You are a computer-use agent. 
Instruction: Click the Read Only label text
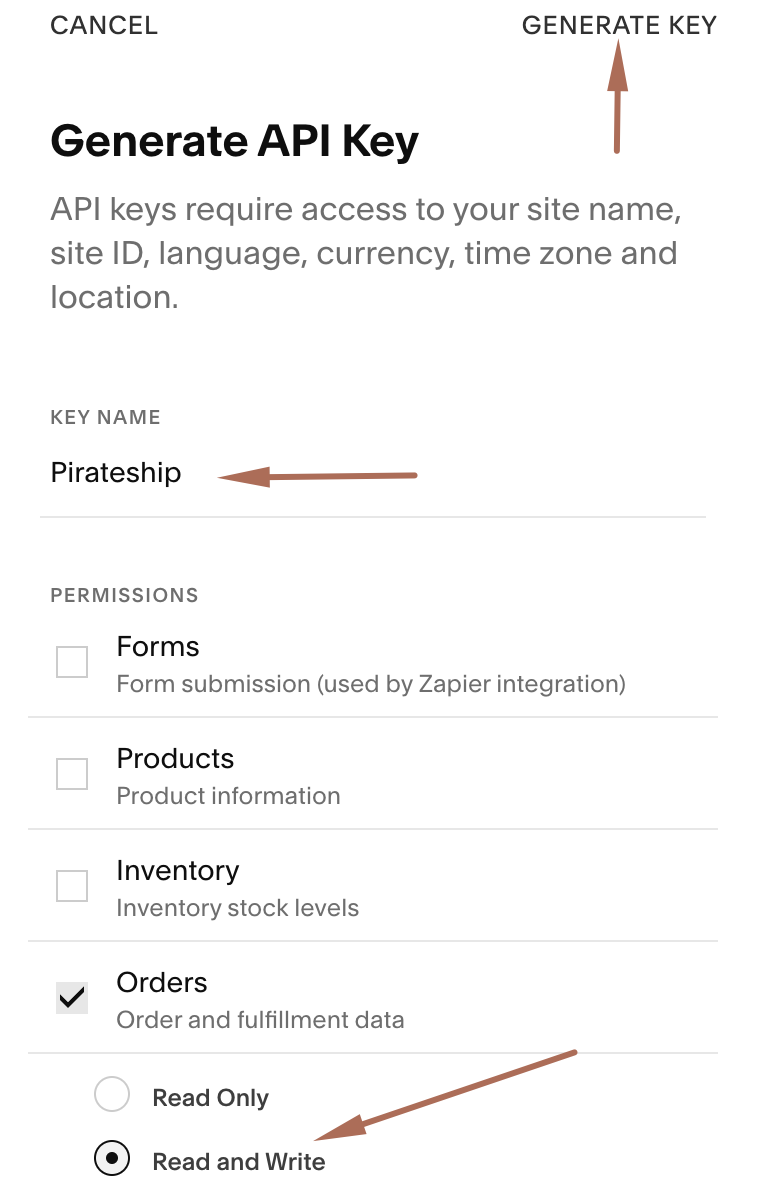pos(210,1098)
